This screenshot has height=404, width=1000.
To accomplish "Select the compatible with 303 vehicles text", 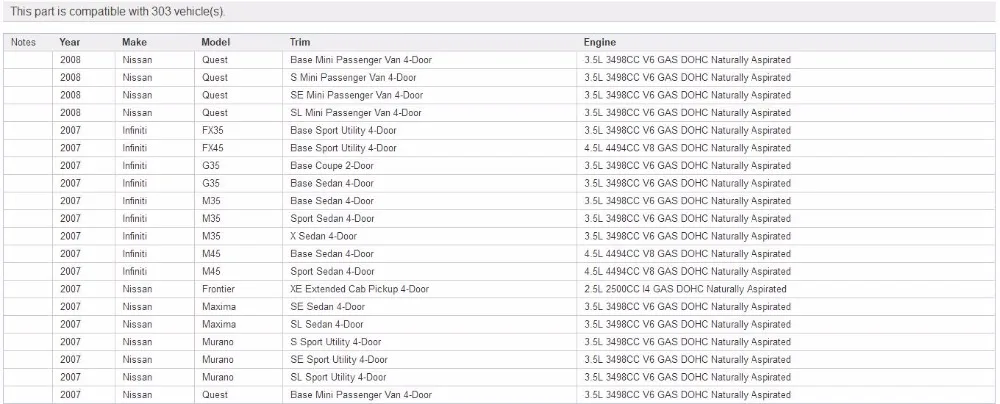I will tap(118, 11).
